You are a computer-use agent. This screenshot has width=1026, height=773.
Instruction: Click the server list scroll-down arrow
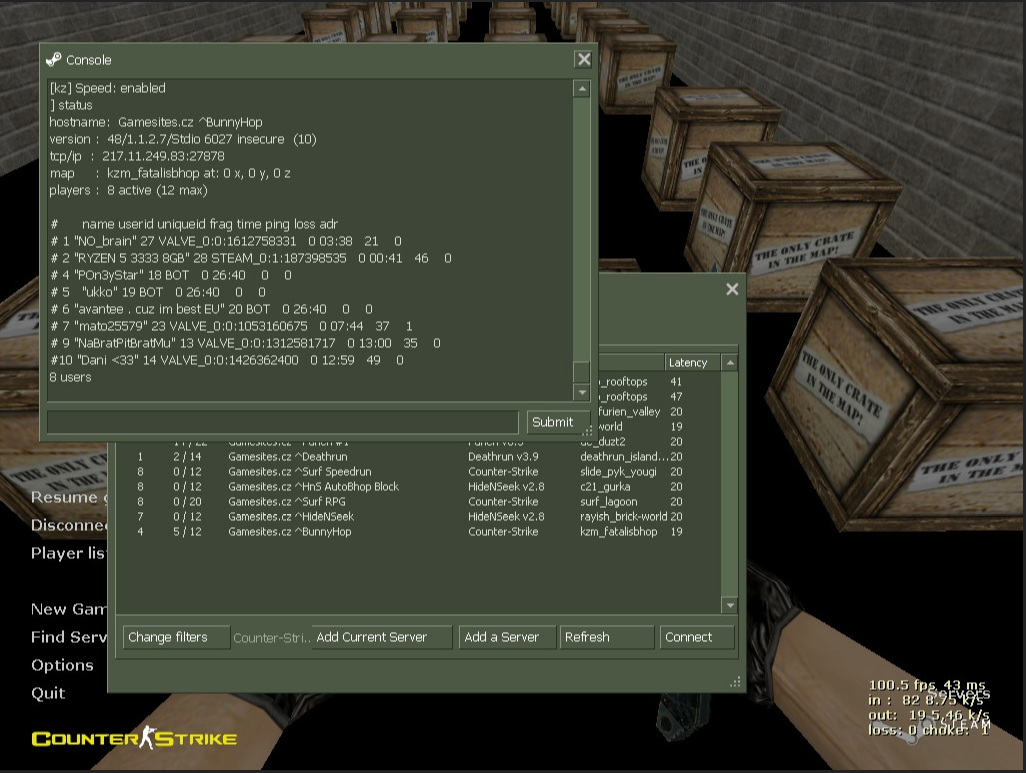click(x=730, y=605)
